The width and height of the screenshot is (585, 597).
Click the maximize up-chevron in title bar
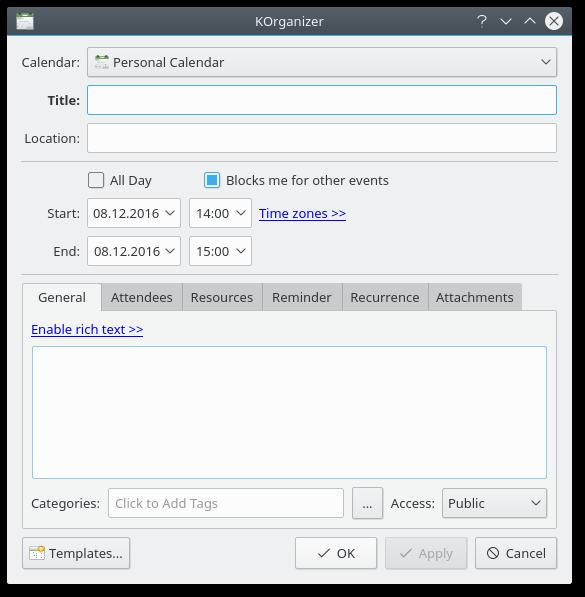(530, 21)
